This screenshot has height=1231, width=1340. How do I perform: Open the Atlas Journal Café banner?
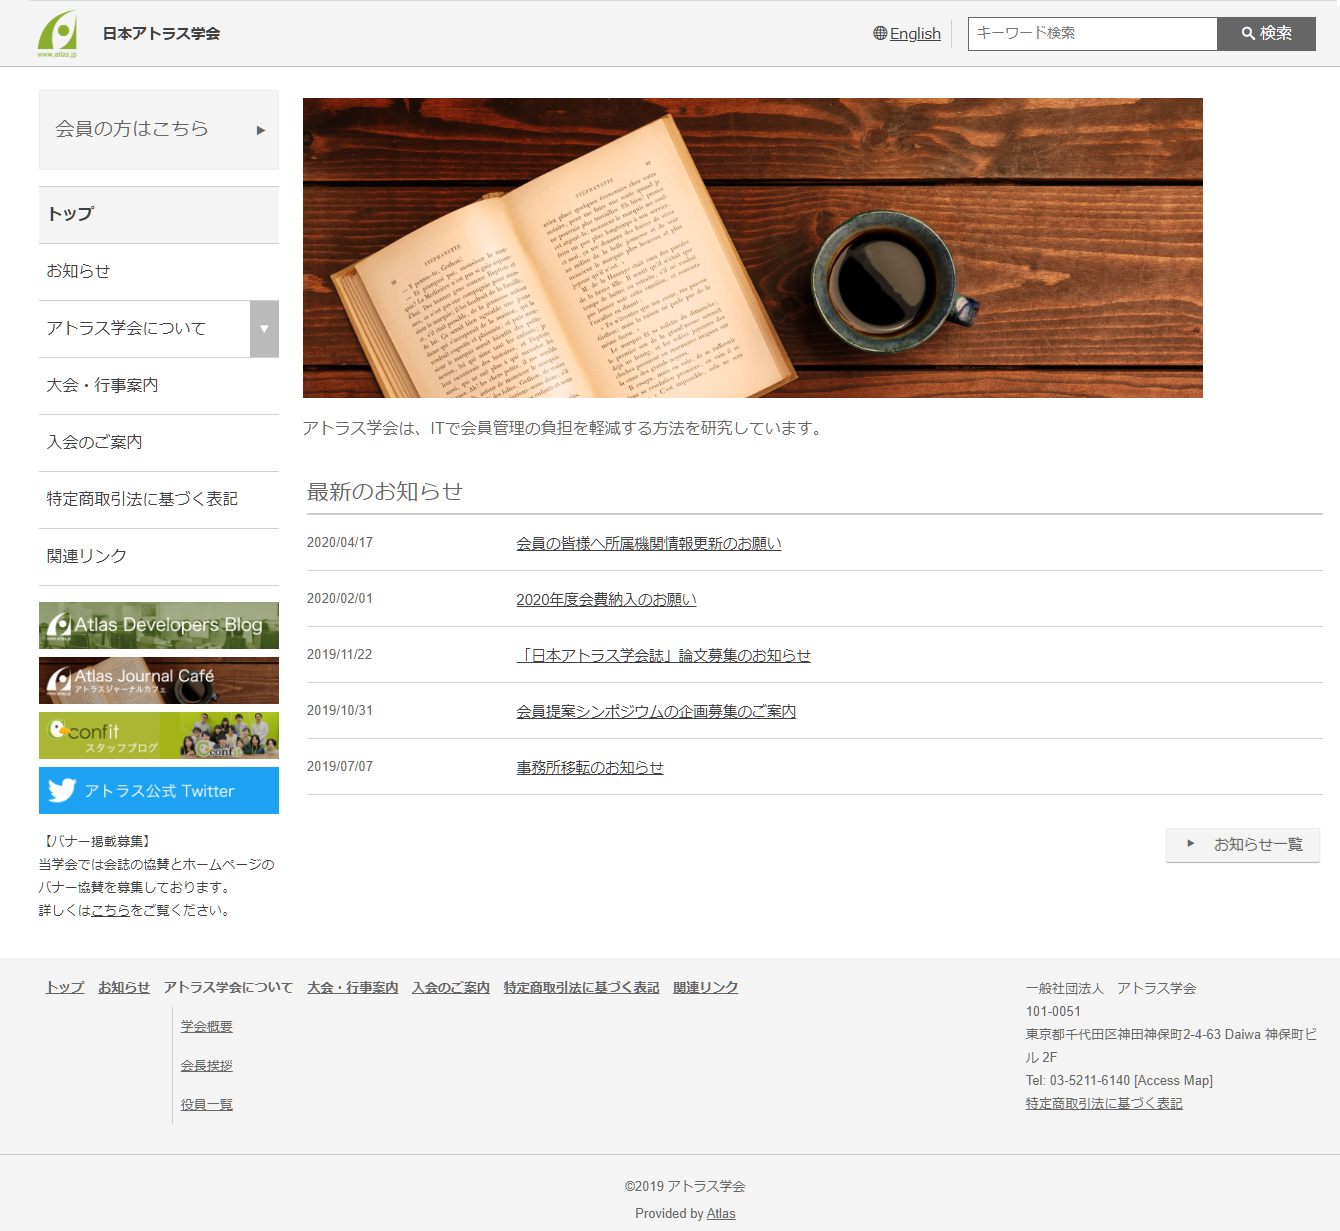click(158, 680)
